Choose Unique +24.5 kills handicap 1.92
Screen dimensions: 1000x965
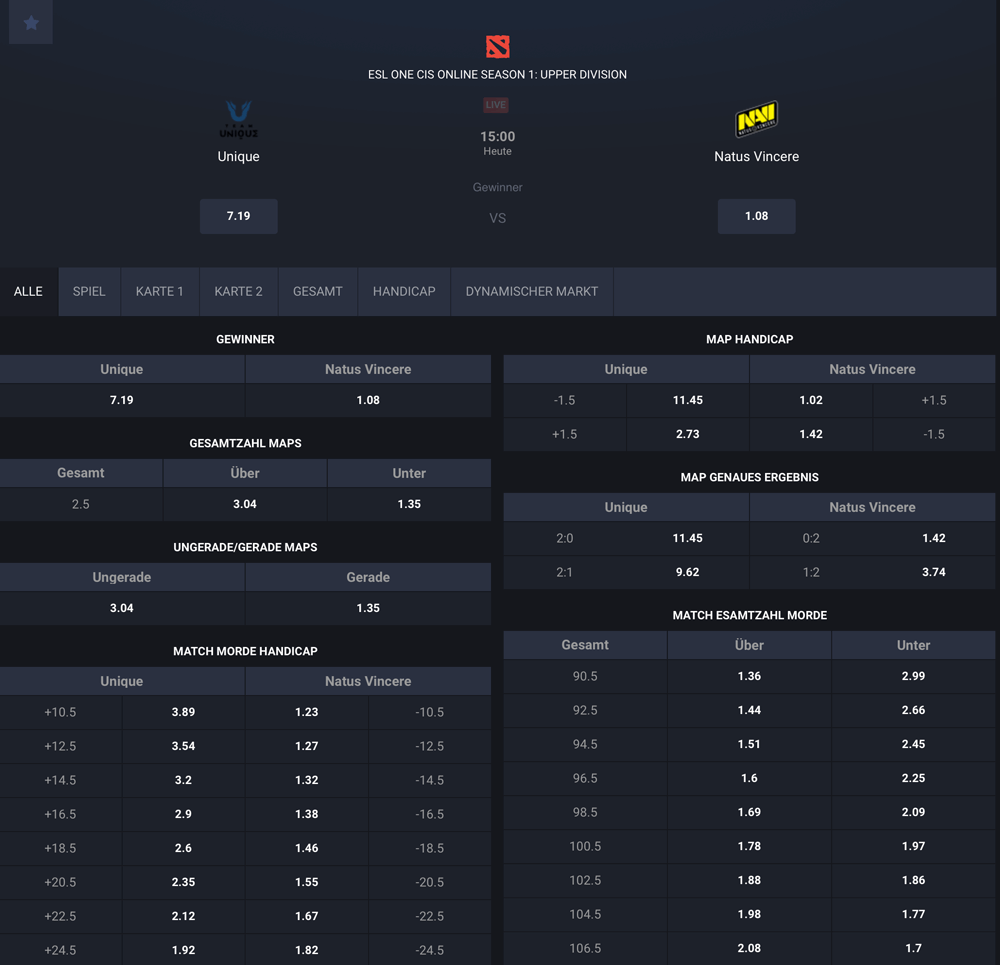(x=183, y=950)
